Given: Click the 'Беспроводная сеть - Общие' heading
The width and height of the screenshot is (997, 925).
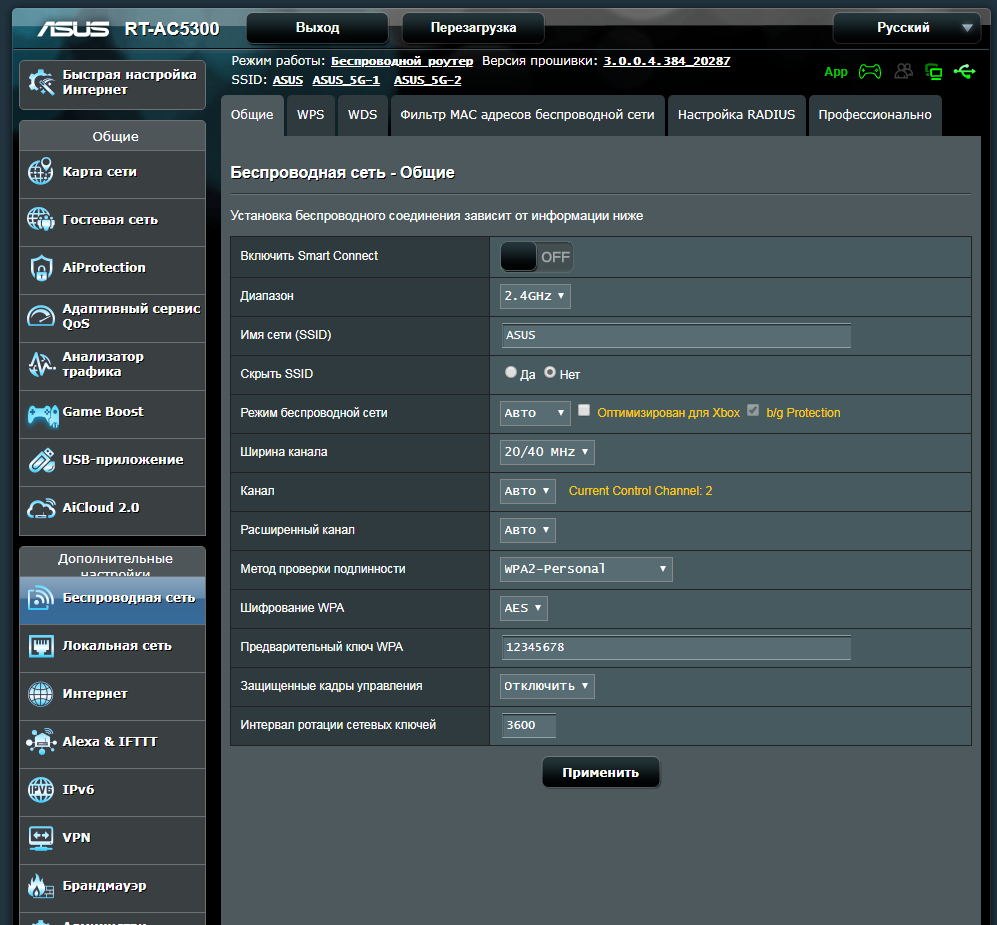Looking at the screenshot, I should (342, 173).
